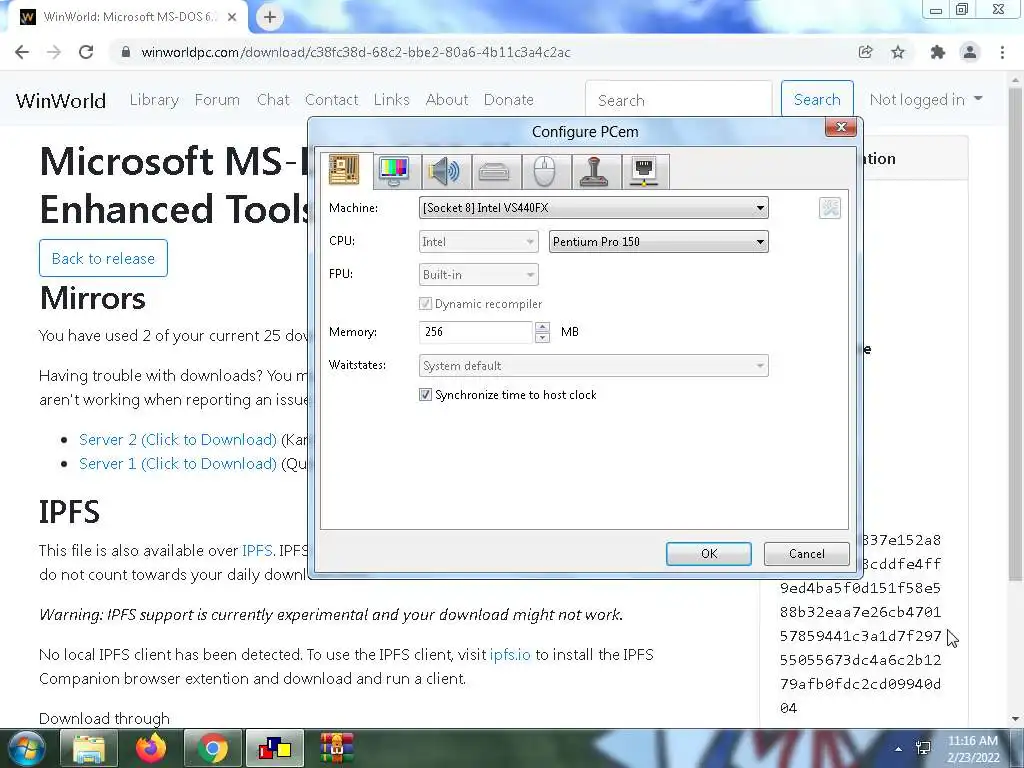Screen dimensions: 1024x768
Task: Open Chrome extensions puzzle icon
Action: (x=938, y=52)
